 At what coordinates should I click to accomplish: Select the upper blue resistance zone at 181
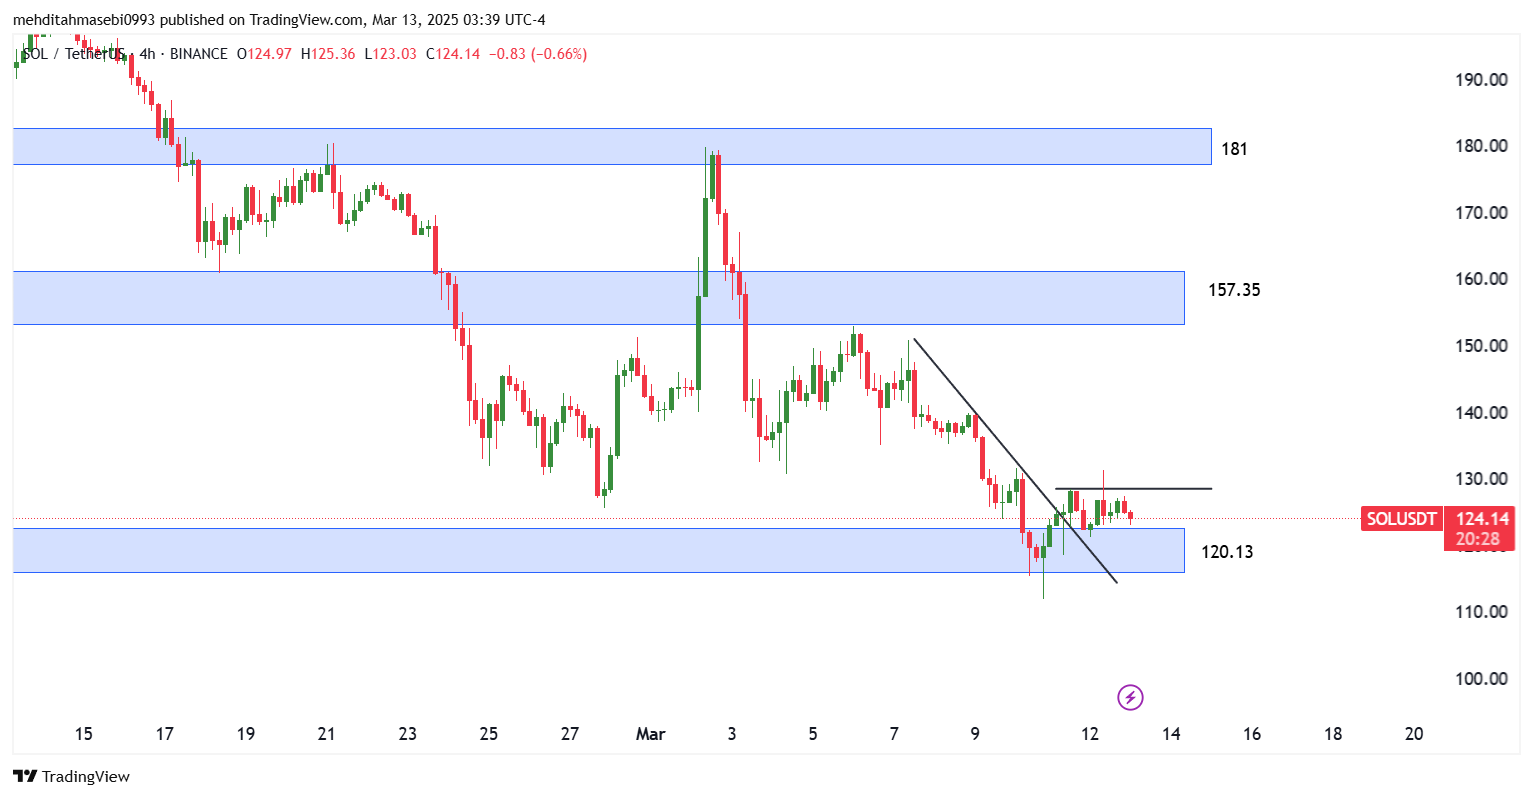coord(612,146)
